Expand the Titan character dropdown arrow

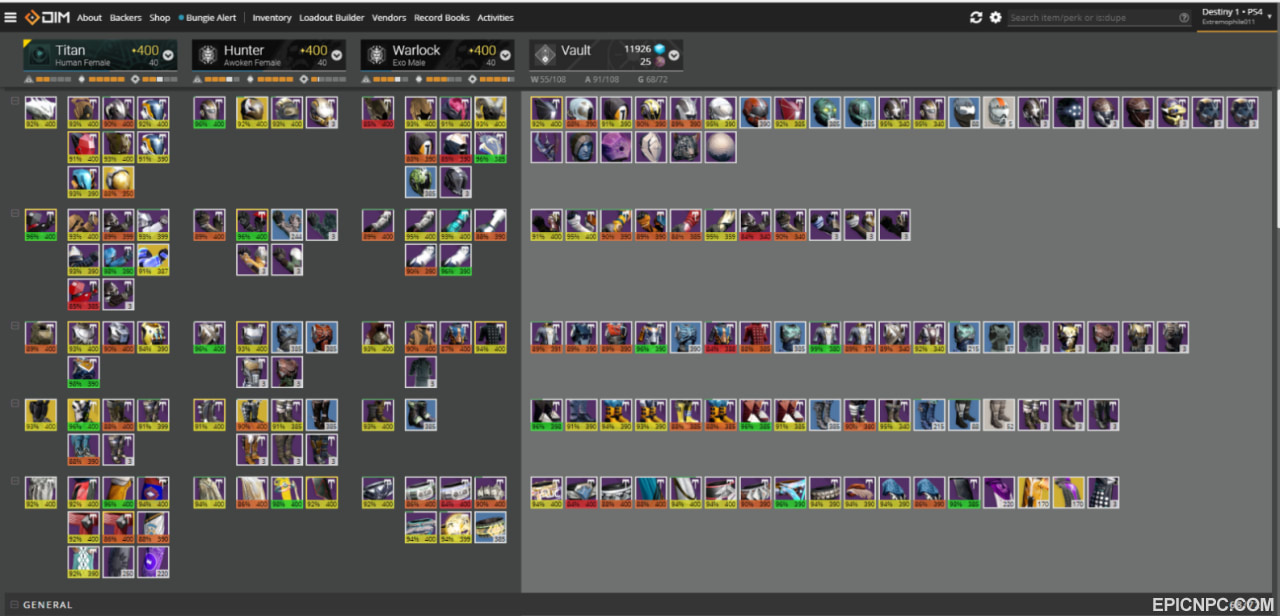168,55
